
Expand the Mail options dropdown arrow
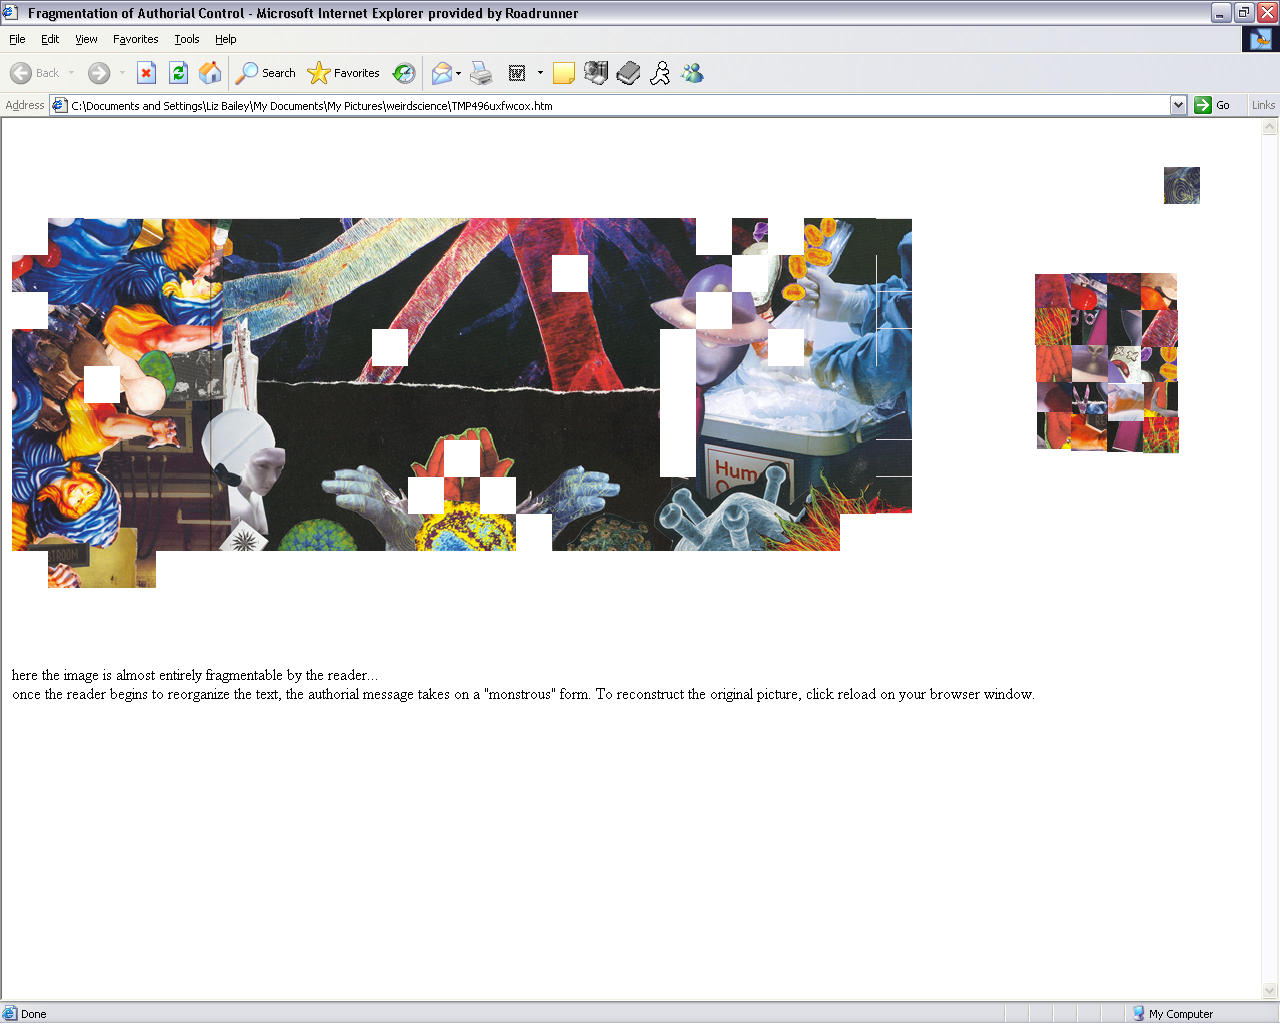coord(458,73)
